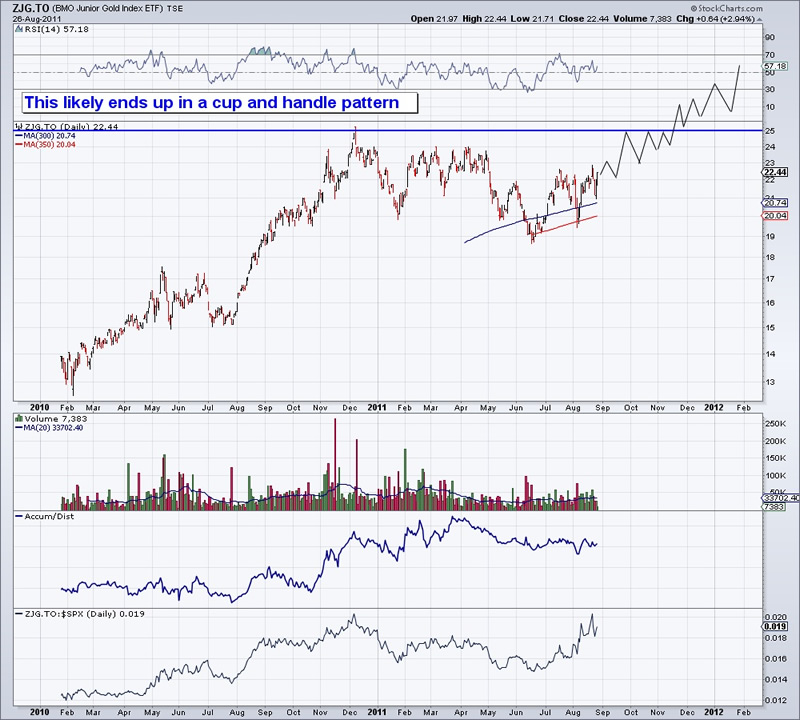Screen dimensions: 800x720
Task: Click the candlestick icon beside ZJG.TO (Daily)
Action: pyautogui.click(x=18, y=126)
